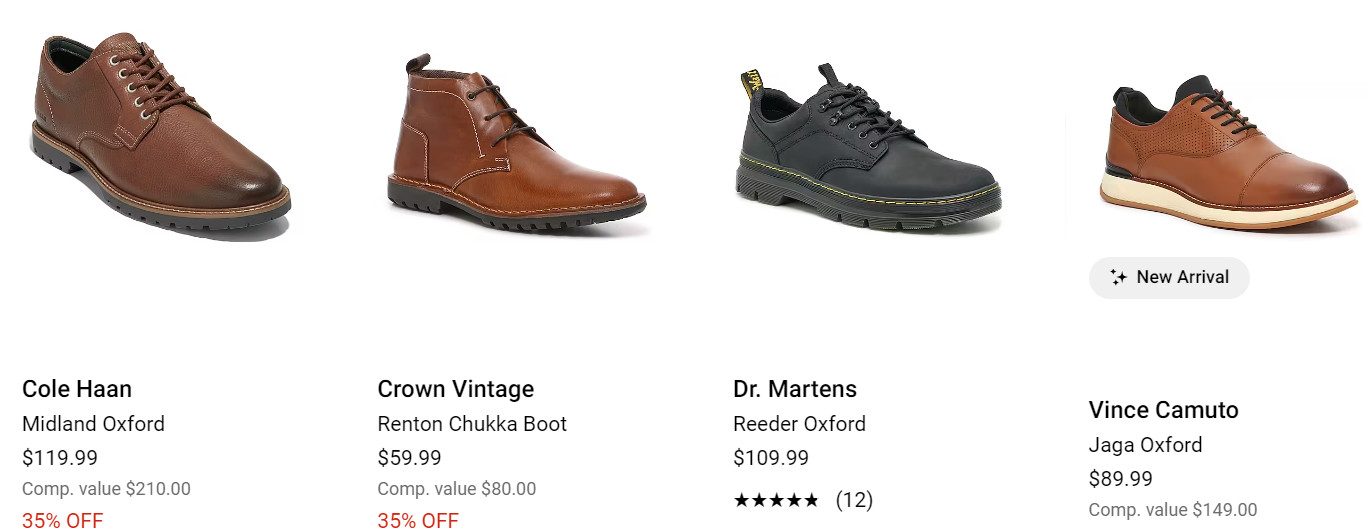Click the $109.99 Dr. Martens price
The height and width of the screenshot is (528, 1367).
pos(771,458)
